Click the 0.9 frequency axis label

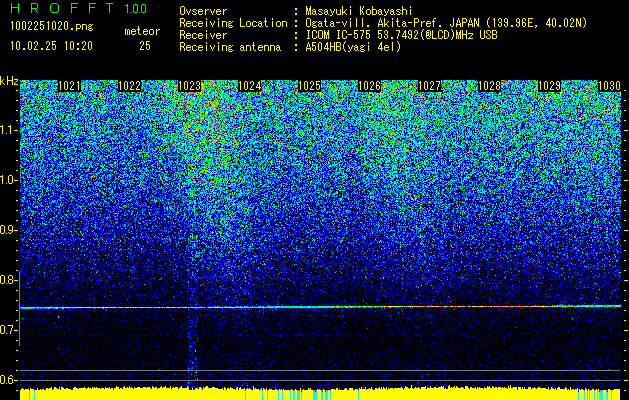(x=8, y=230)
